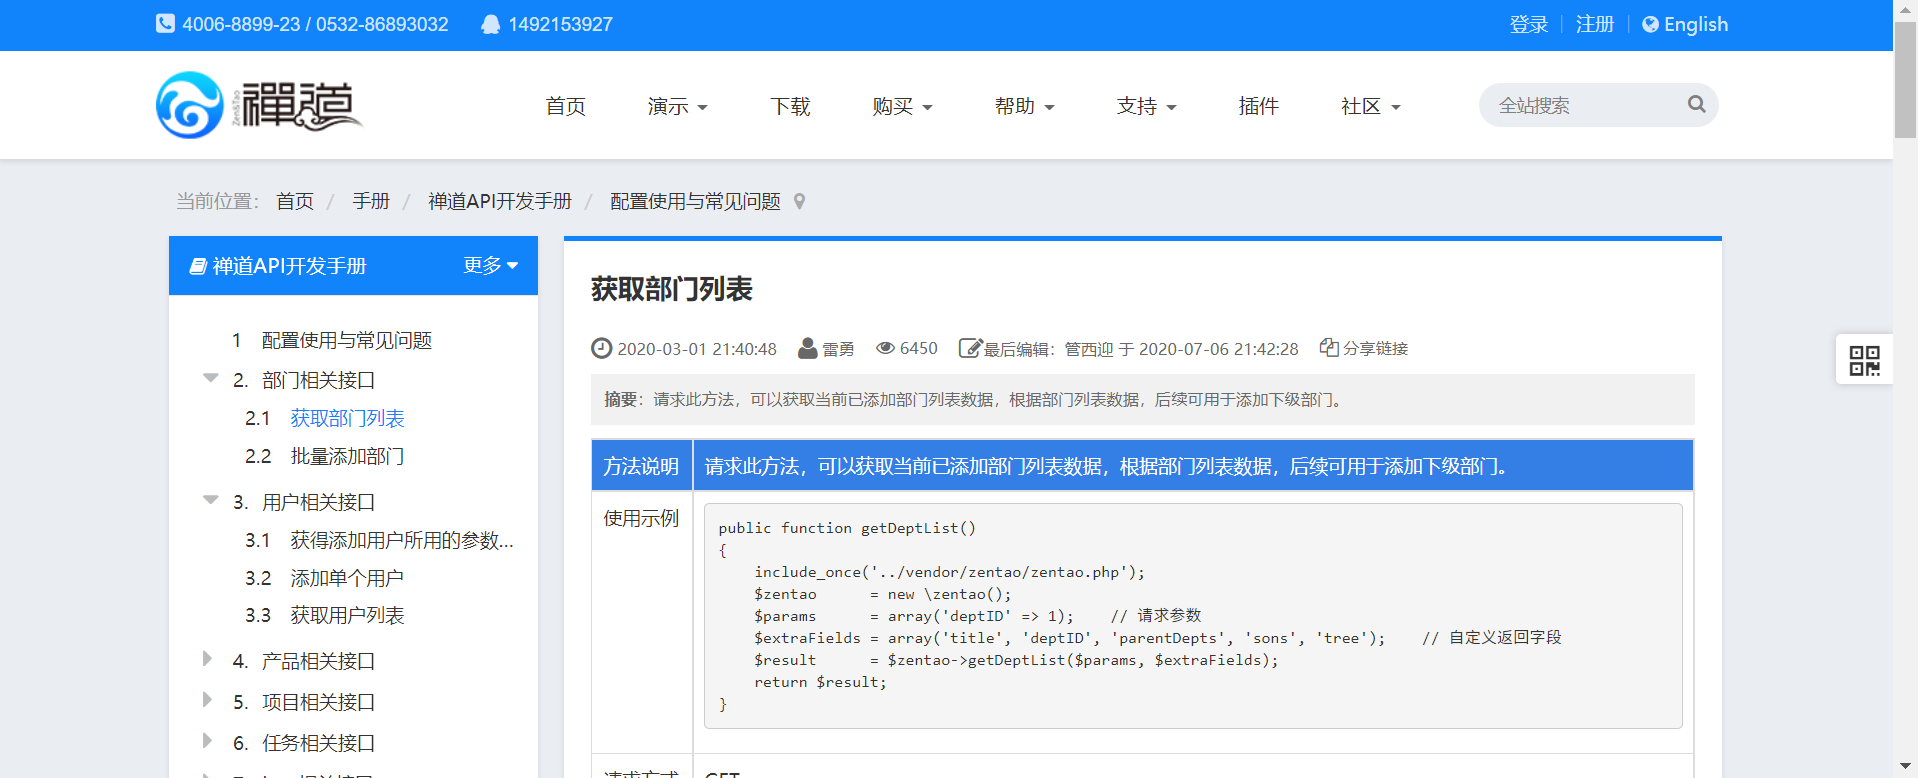This screenshot has height=778, width=1918.
Task: Click the QQ bell contact icon
Action: tap(490, 25)
